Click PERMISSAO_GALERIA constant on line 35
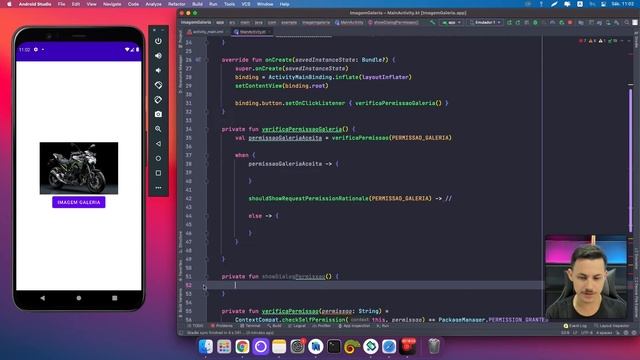 click(x=420, y=138)
